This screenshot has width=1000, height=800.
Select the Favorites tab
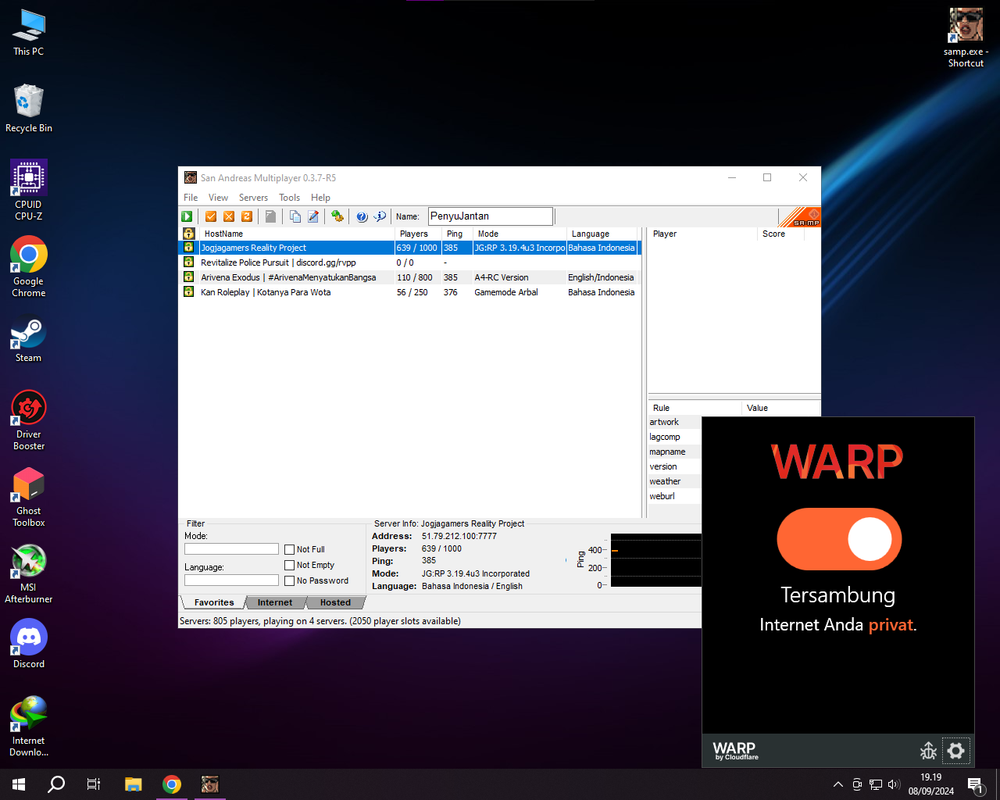[x=214, y=602]
